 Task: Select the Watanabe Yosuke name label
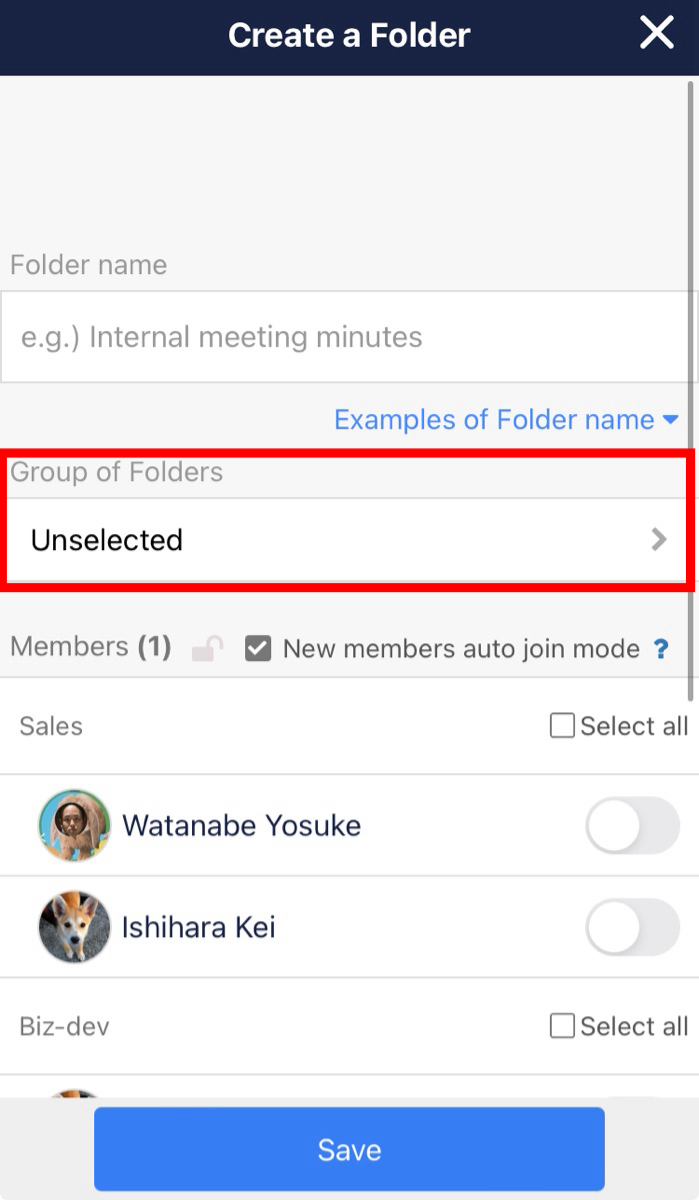tap(241, 826)
